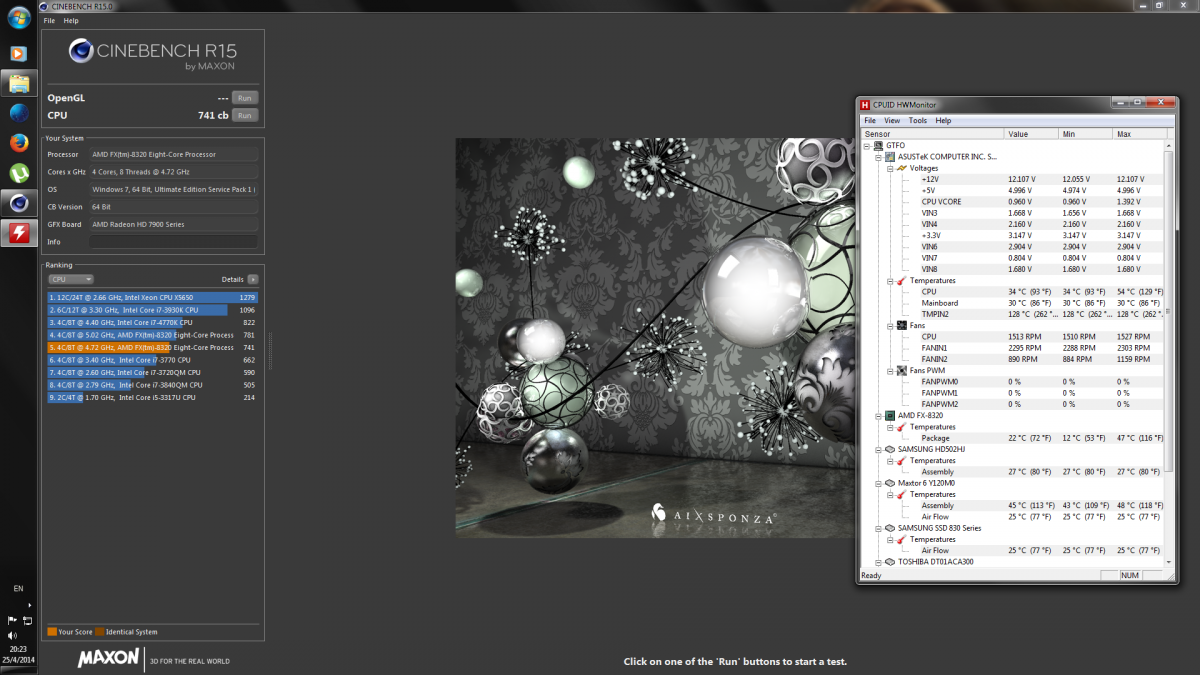This screenshot has width=1200, height=675.
Task: Launch Windows Media Player from the taskbar
Action: coord(19,53)
